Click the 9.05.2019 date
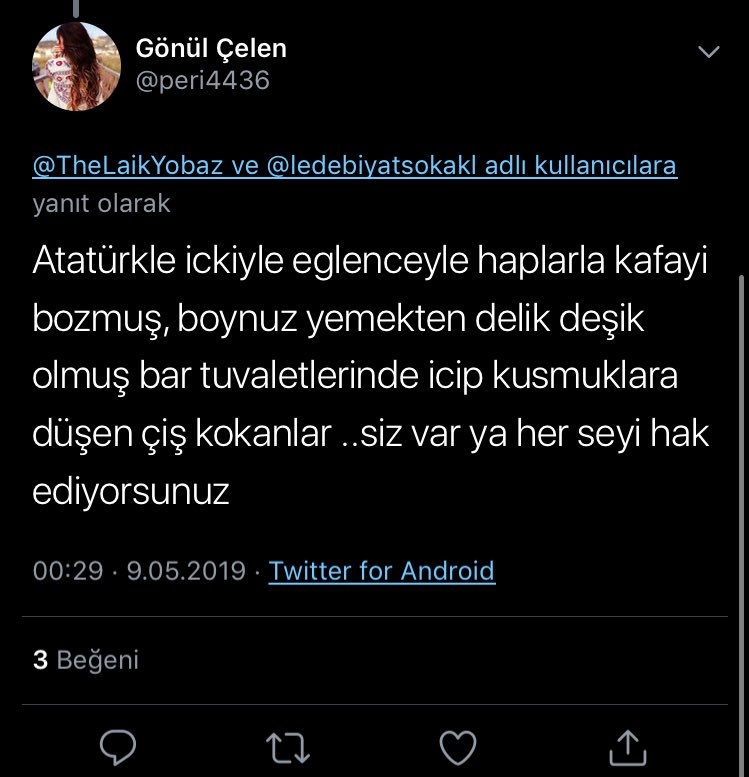749x777 pixels. (186, 571)
